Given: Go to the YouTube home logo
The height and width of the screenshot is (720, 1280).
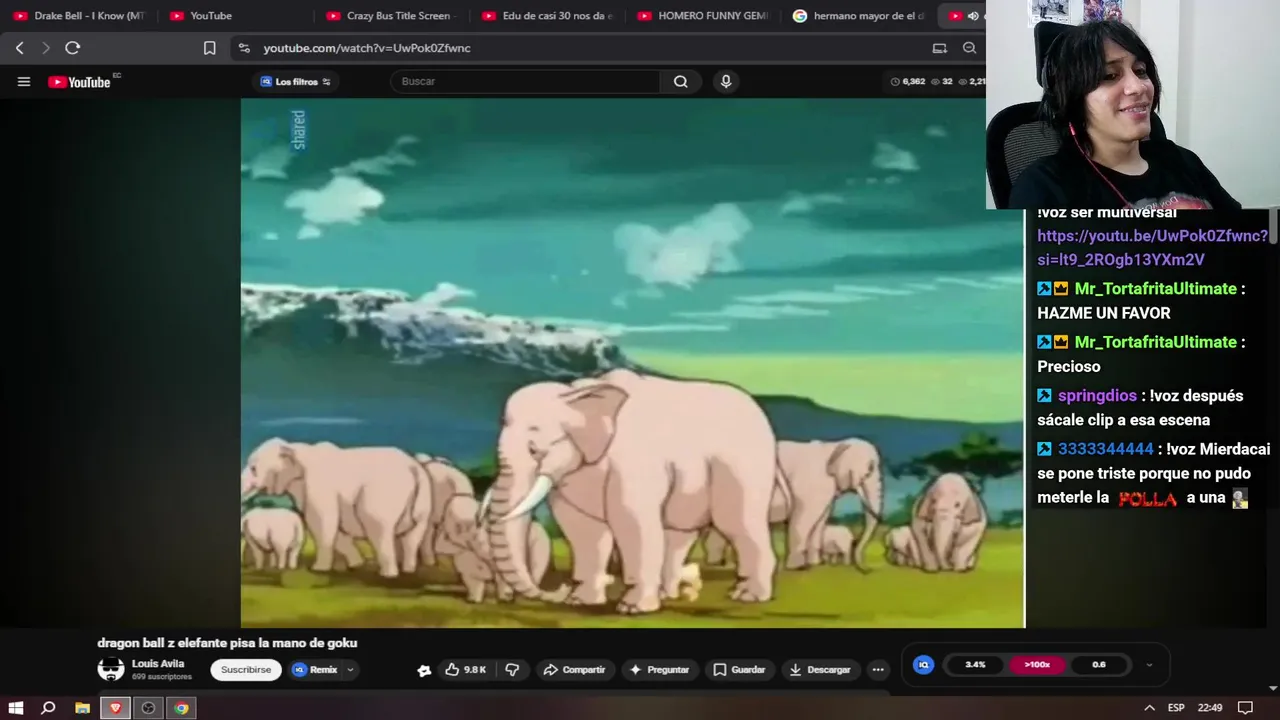Looking at the screenshot, I should coord(80,82).
